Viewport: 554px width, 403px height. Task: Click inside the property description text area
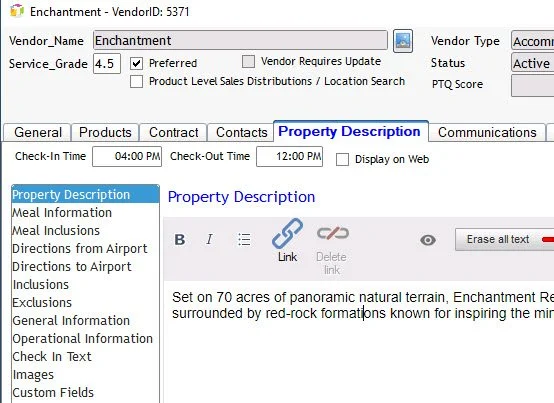click(x=359, y=343)
